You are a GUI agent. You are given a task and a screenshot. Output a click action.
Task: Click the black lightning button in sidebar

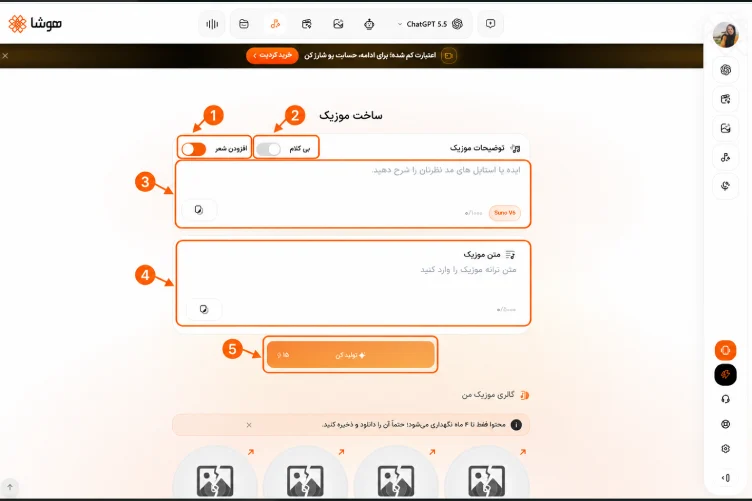click(x=725, y=374)
